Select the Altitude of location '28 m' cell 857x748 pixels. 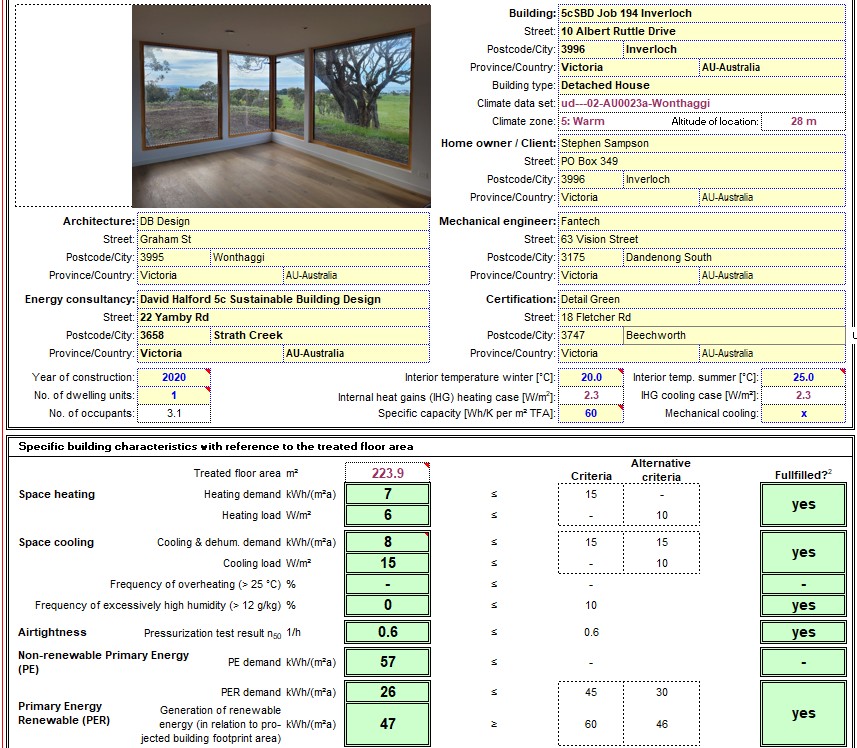tap(802, 122)
